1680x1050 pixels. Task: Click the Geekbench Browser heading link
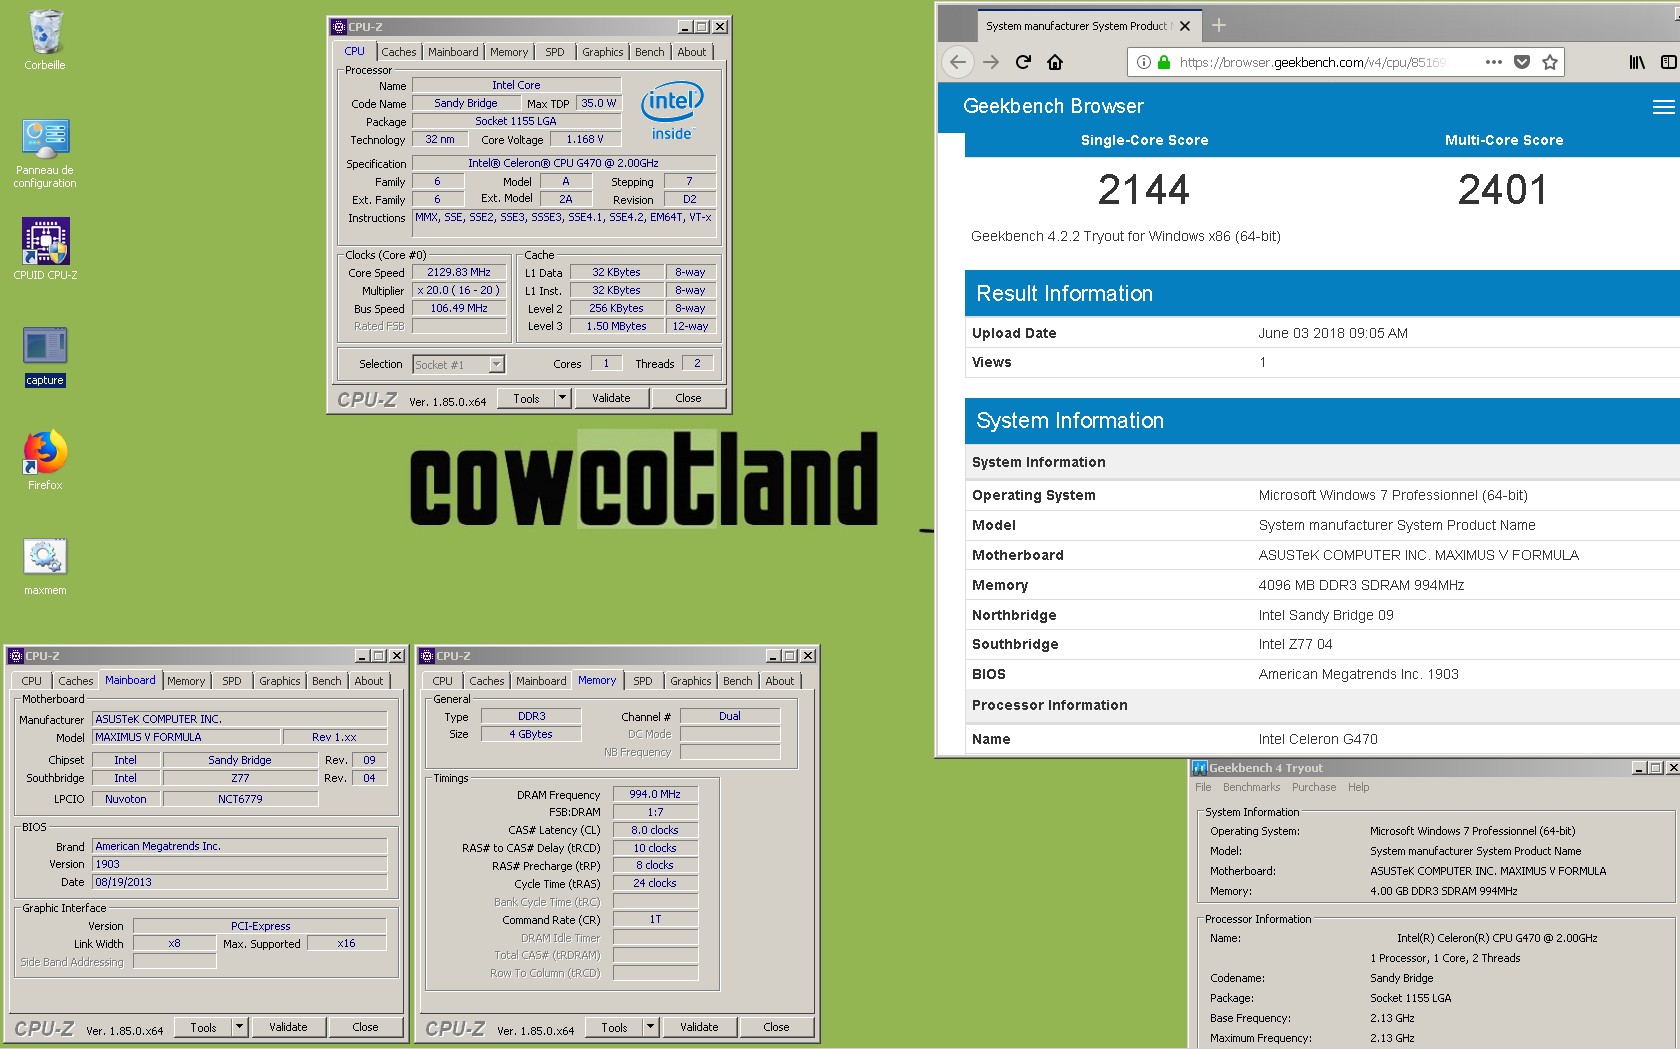coord(1053,106)
